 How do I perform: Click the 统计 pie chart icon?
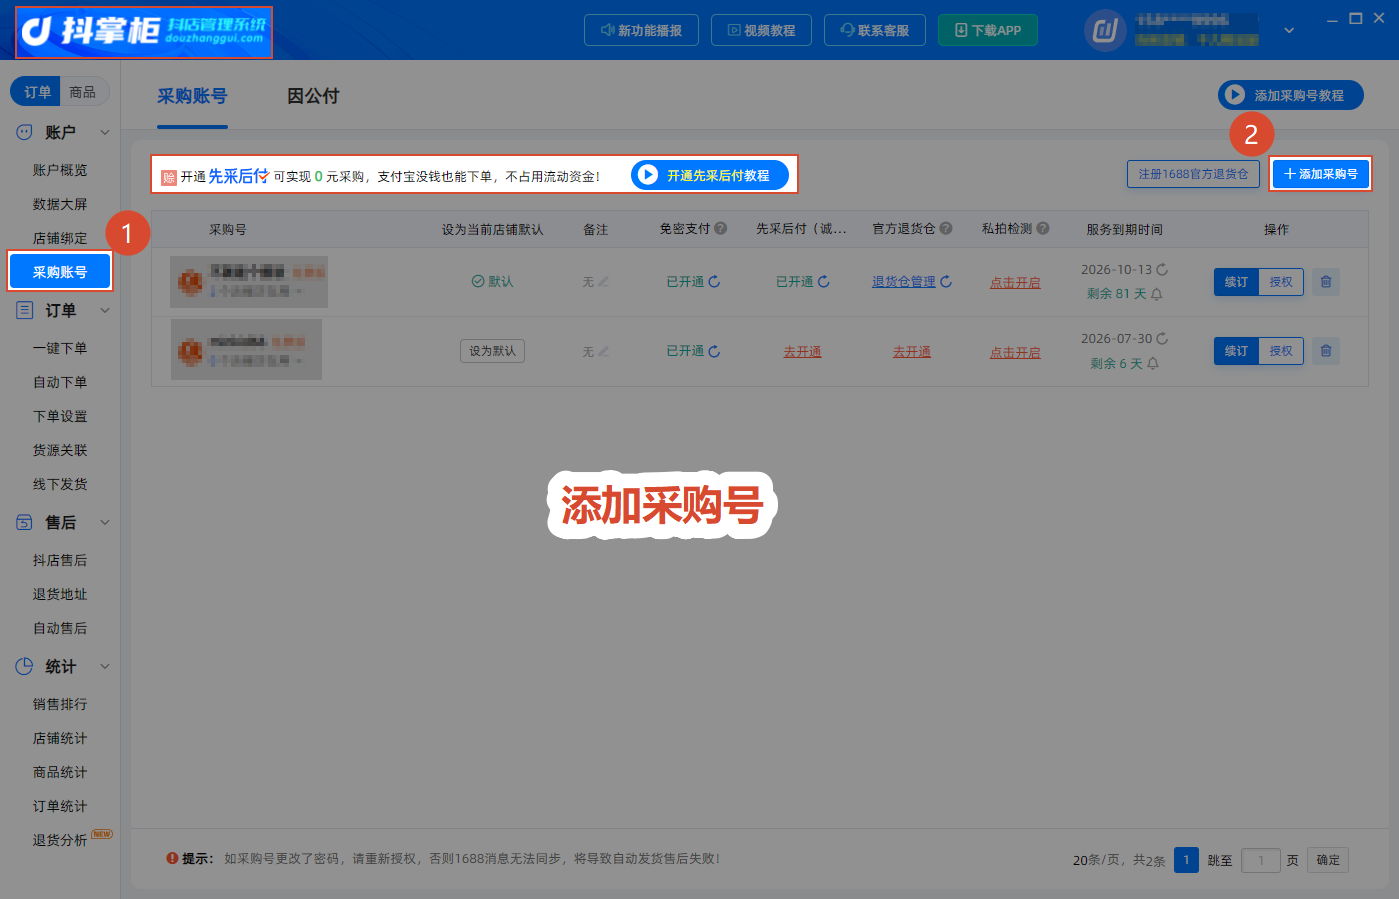point(24,666)
